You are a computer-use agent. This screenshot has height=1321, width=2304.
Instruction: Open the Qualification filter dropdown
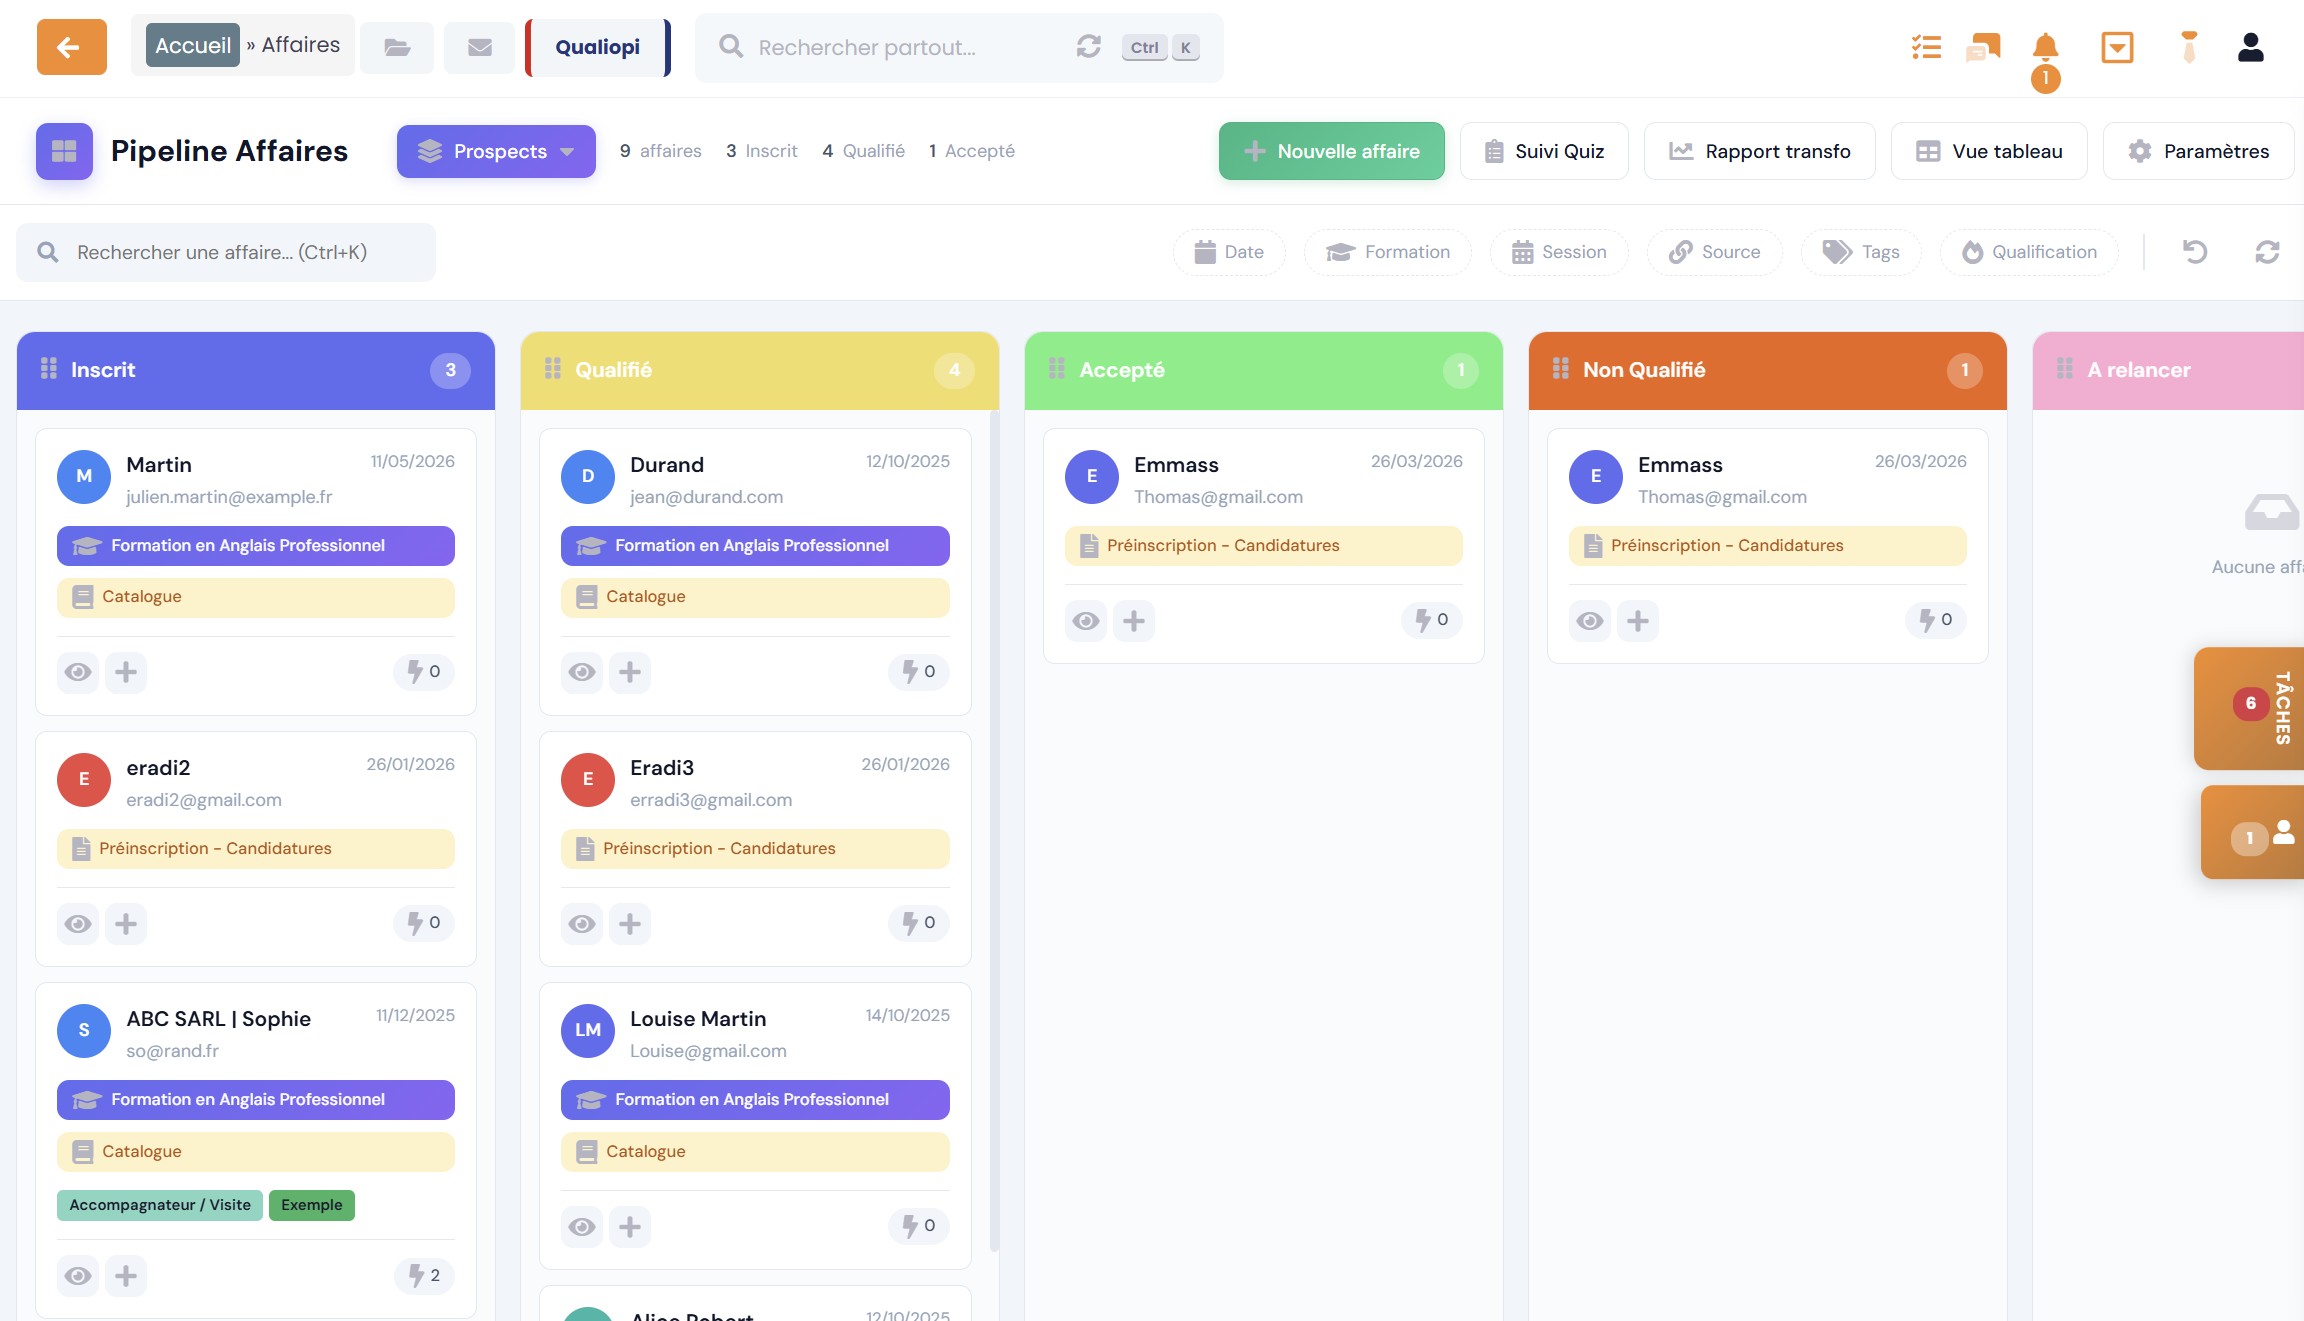pos(2029,252)
